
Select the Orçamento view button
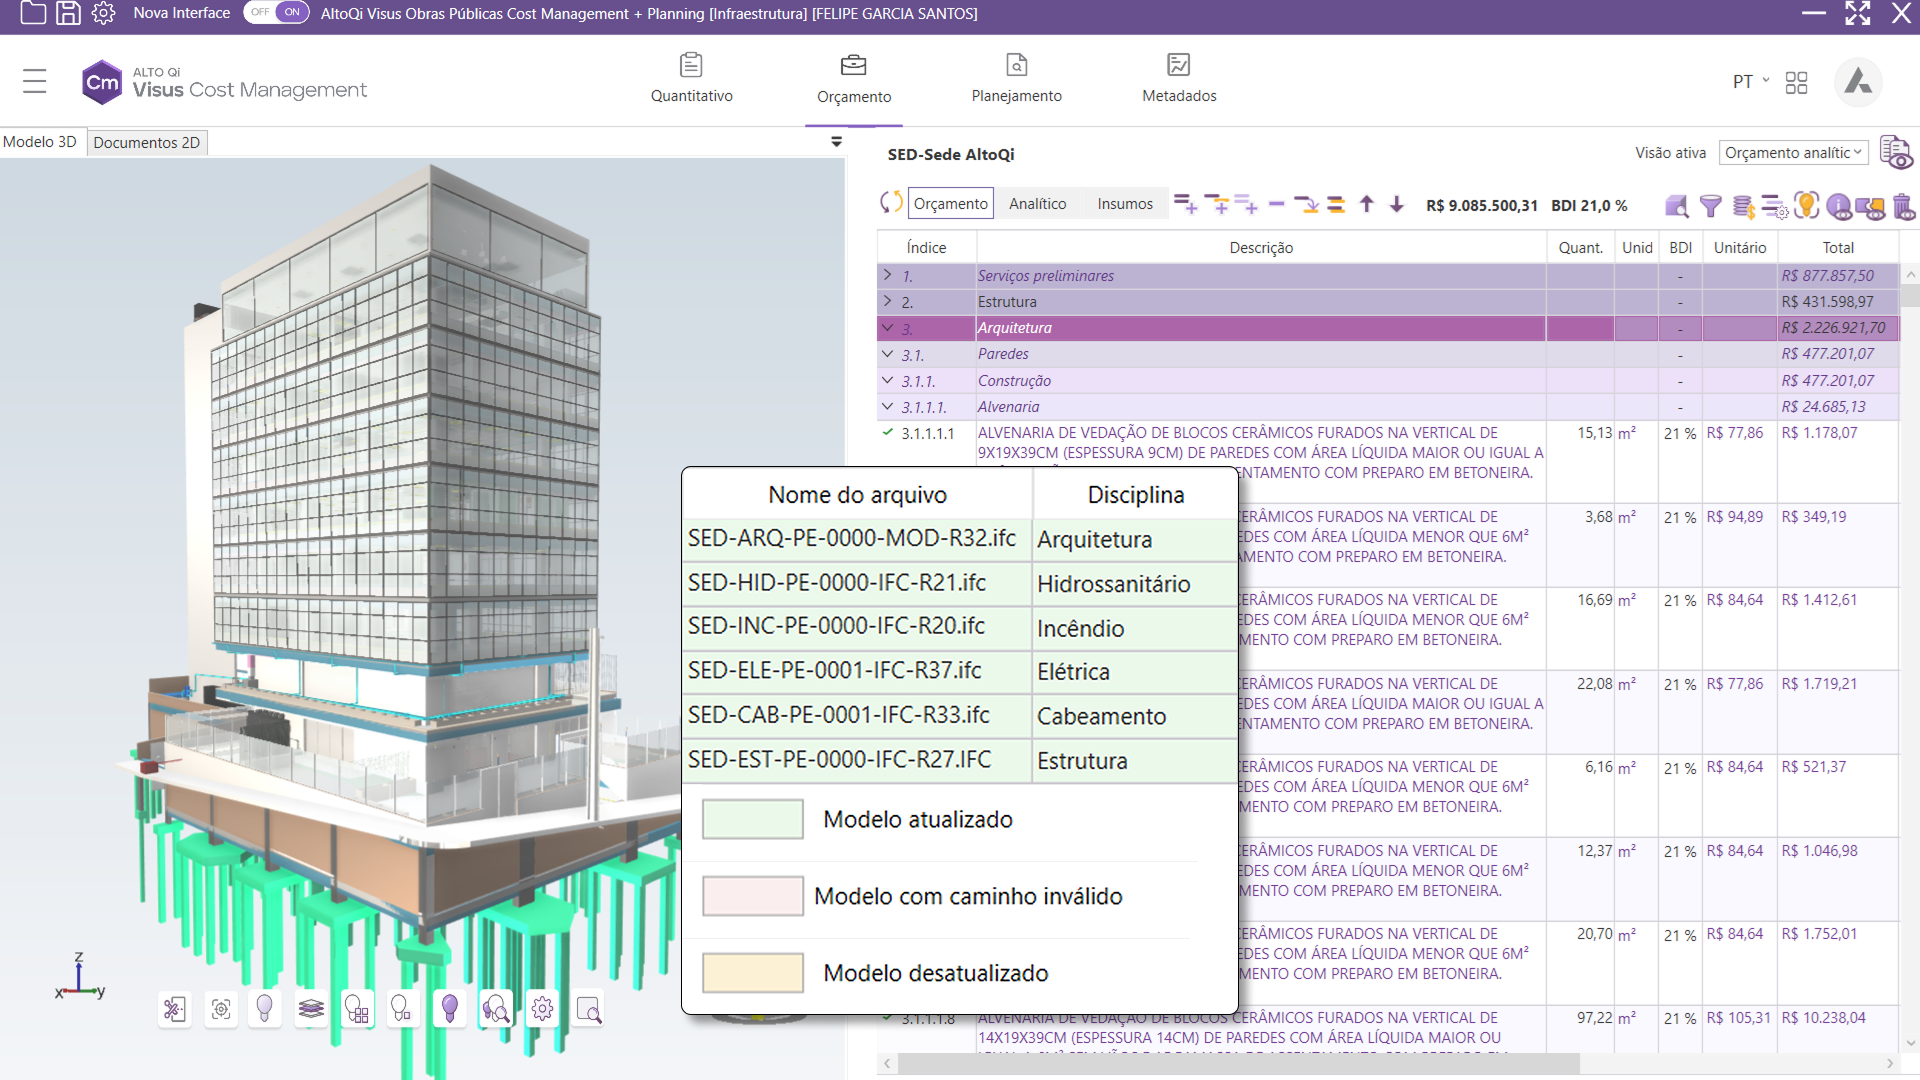pos(950,204)
